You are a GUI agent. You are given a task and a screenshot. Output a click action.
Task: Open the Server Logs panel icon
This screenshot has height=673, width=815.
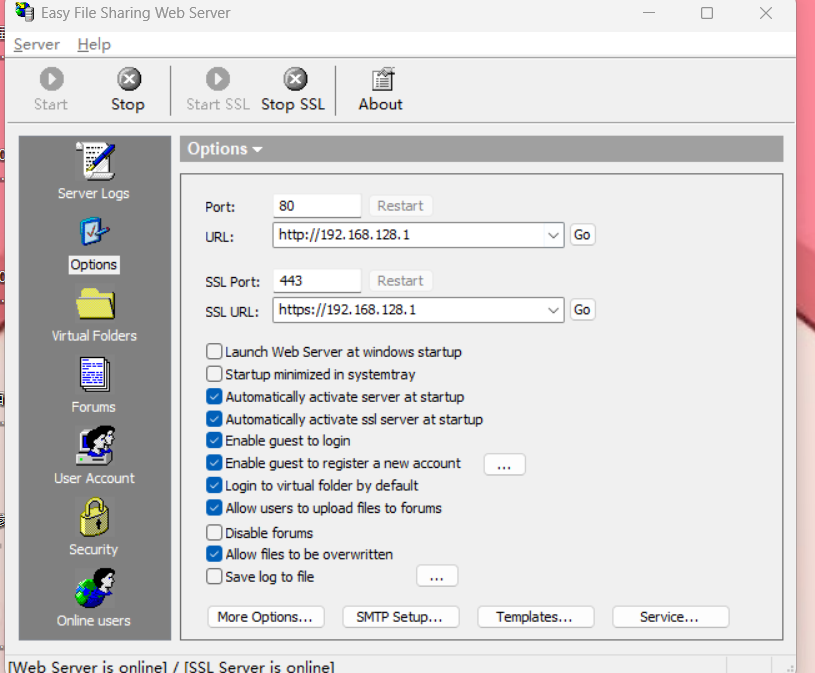pyautogui.click(x=94, y=161)
